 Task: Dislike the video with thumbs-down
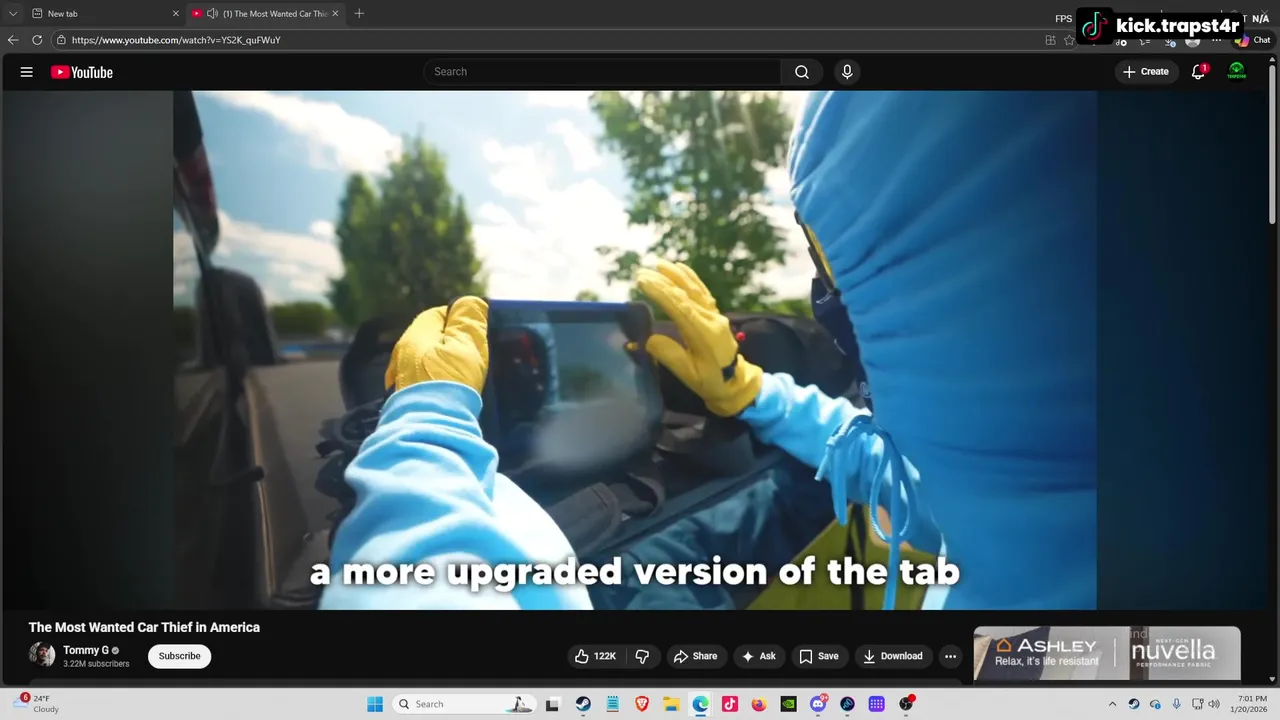coord(642,656)
